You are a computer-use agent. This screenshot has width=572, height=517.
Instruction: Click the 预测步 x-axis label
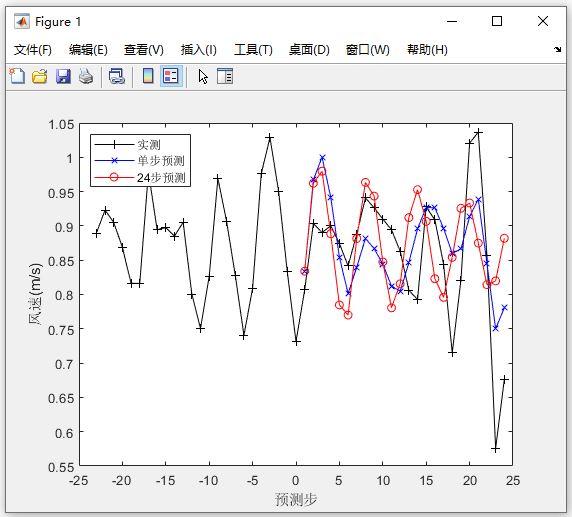(x=296, y=499)
